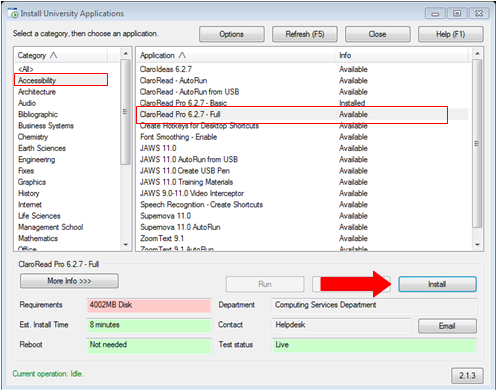This screenshot has height=390, width=497.
Task: Select Speech Recognition - Create Shortcuts
Action: coord(302,205)
